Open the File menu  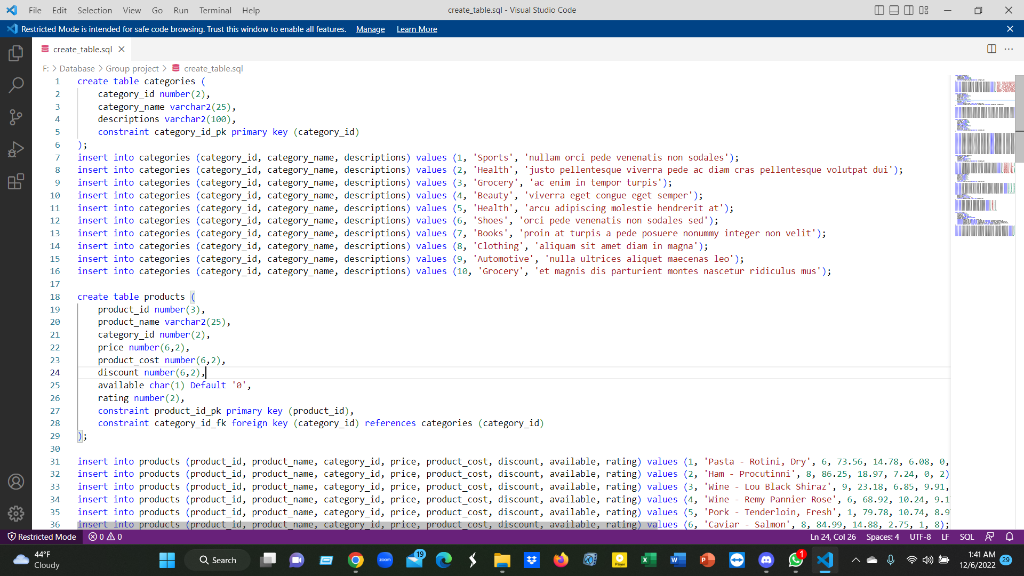coord(35,10)
